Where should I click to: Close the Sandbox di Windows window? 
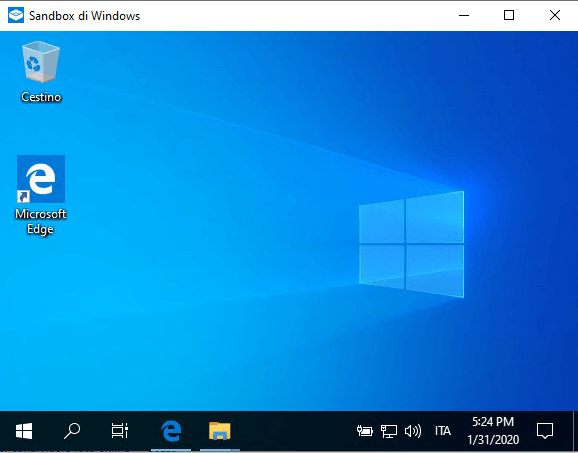coord(555,15)
